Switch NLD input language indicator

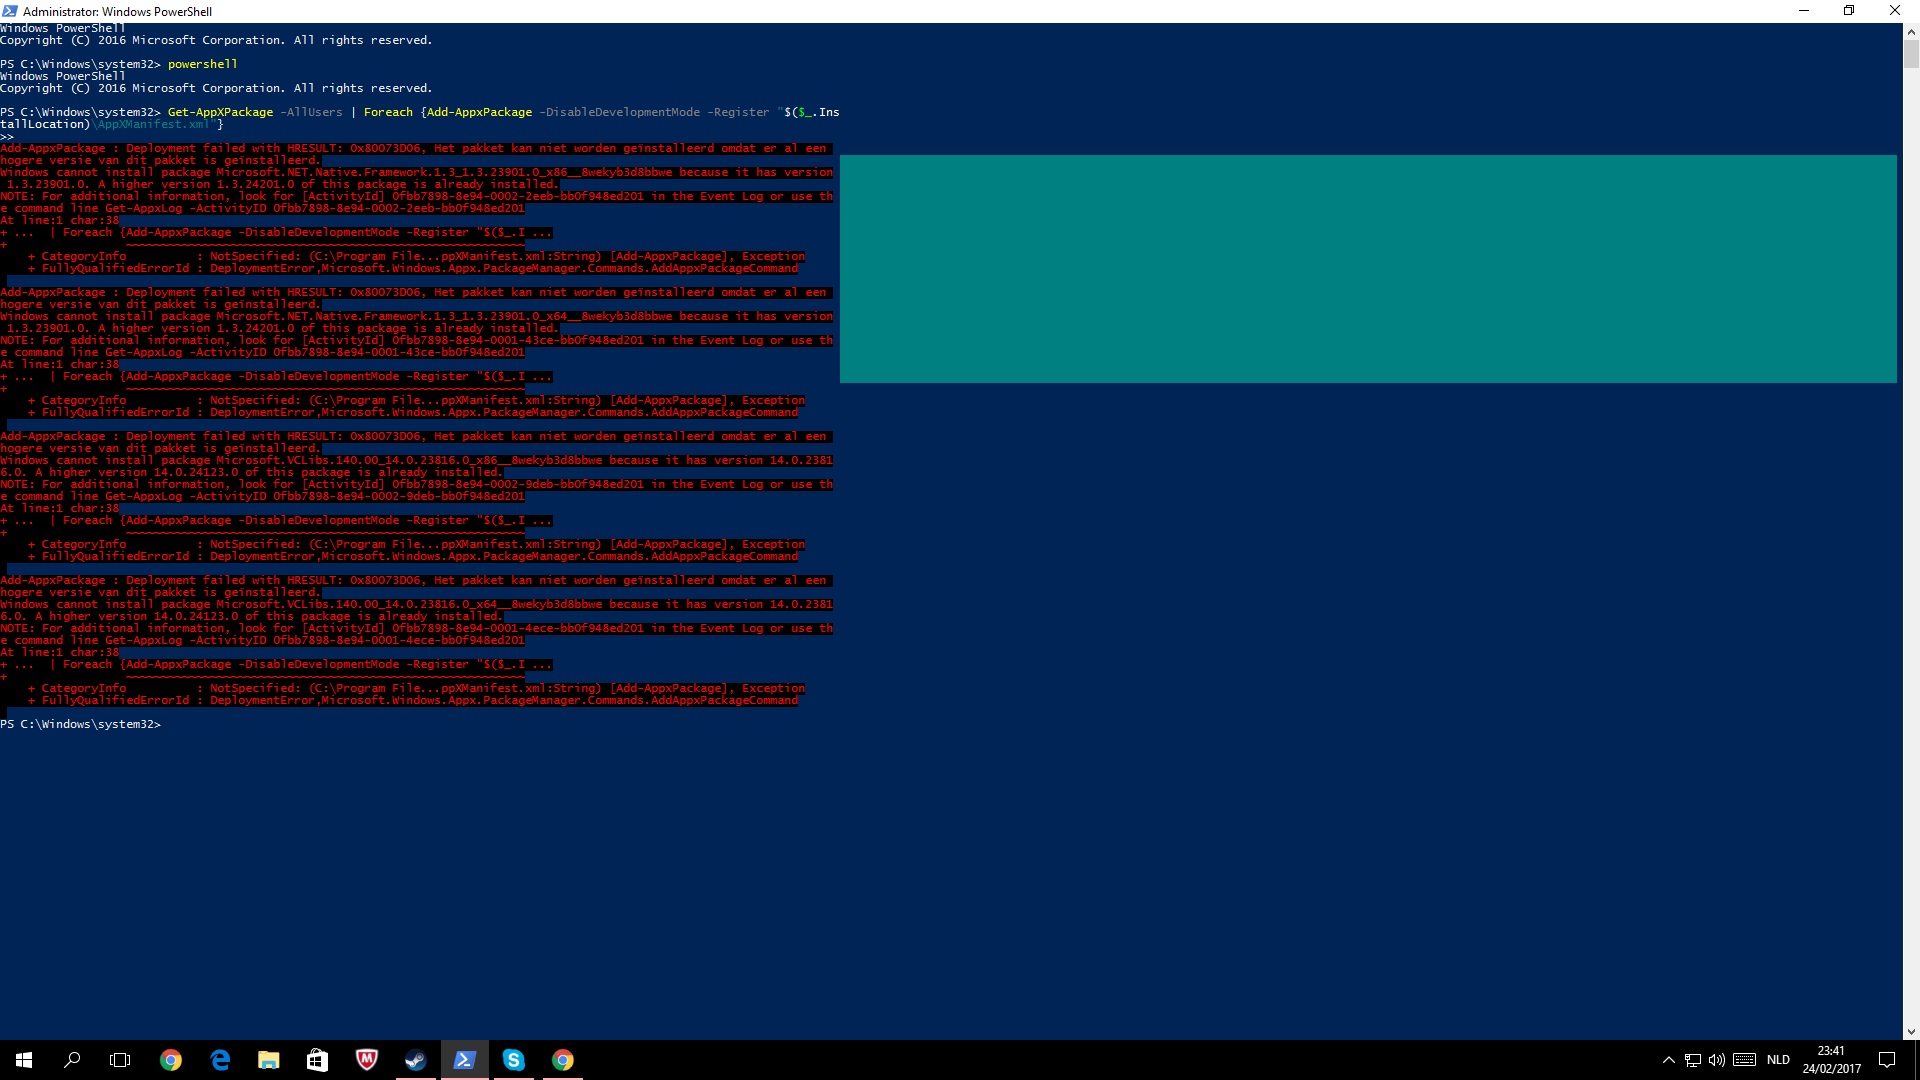point(1778,1060)
